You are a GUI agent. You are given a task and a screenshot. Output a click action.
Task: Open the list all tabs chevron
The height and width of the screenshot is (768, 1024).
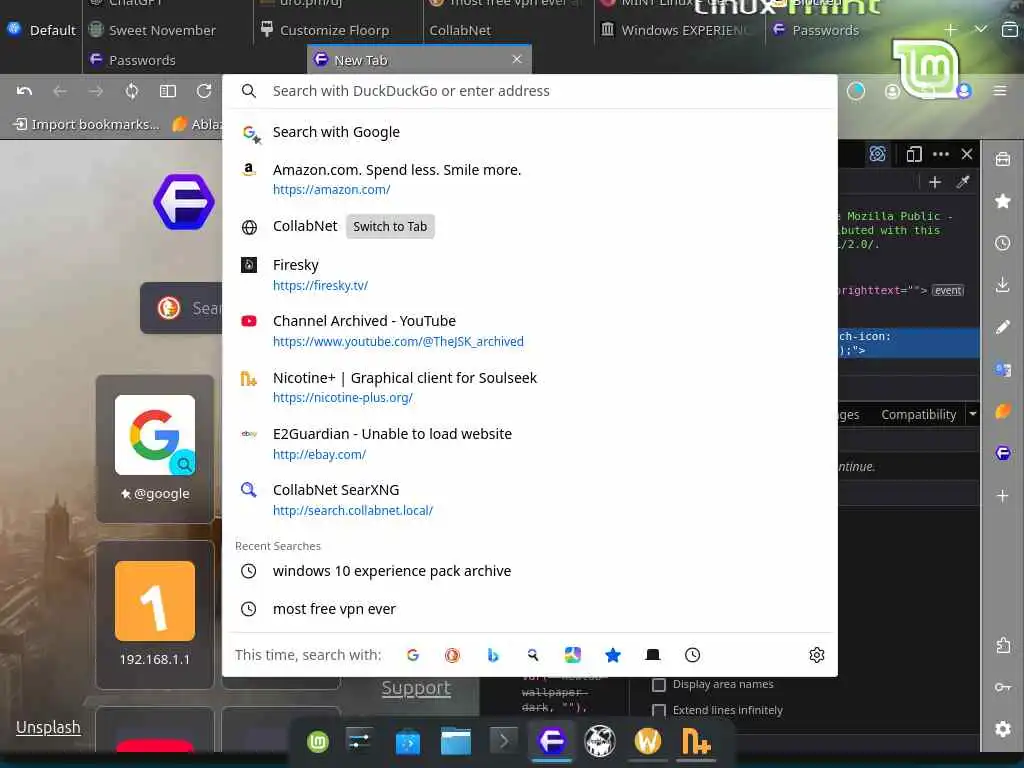(x=980, y=29)
